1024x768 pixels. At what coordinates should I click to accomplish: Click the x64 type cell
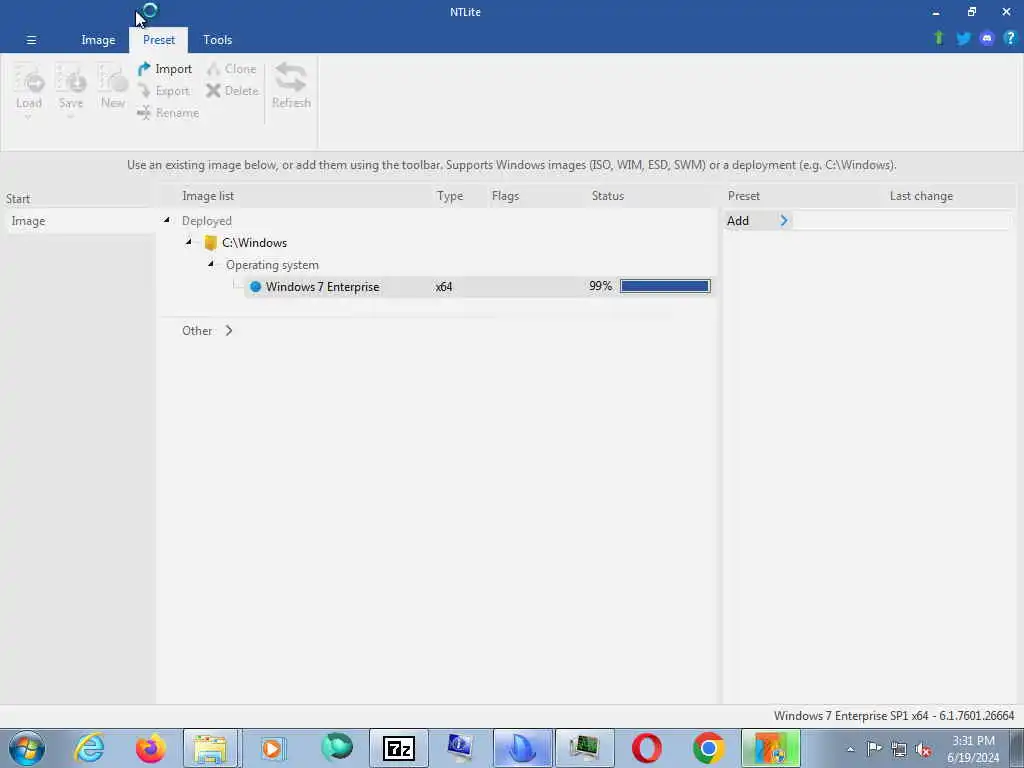443,287
